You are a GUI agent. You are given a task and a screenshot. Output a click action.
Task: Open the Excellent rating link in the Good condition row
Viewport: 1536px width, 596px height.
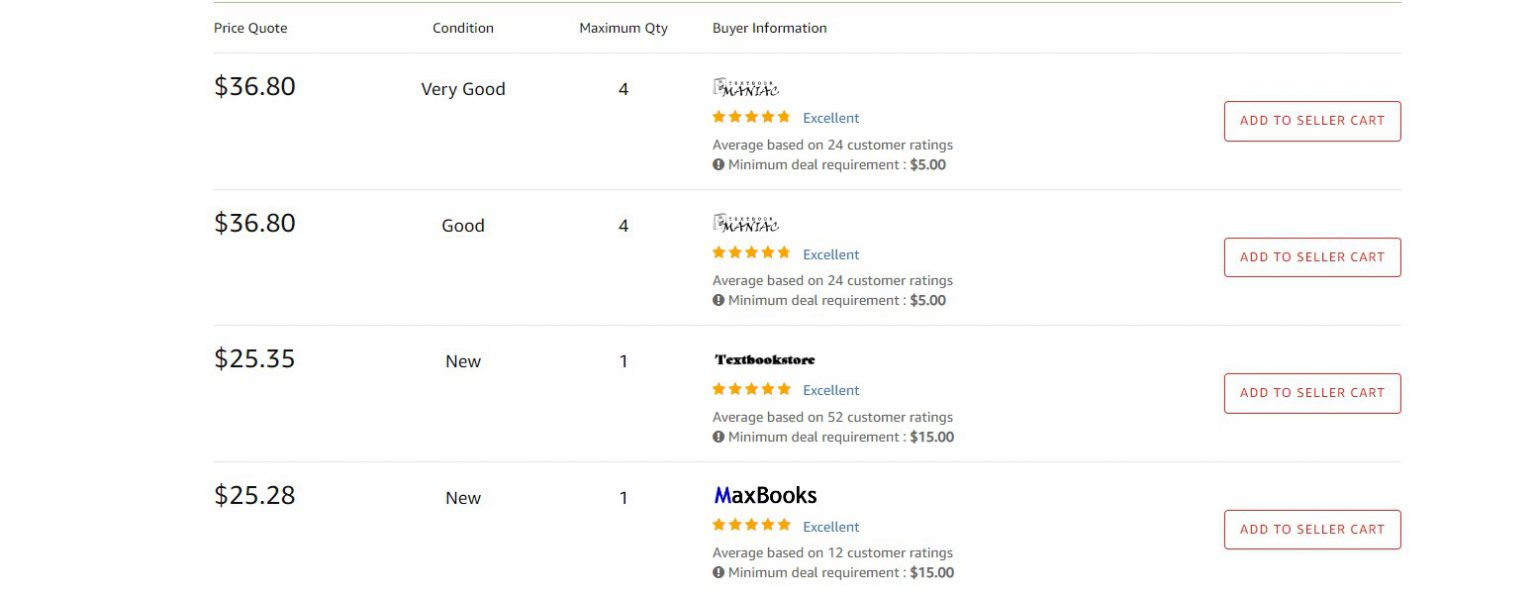pos(831,254)
